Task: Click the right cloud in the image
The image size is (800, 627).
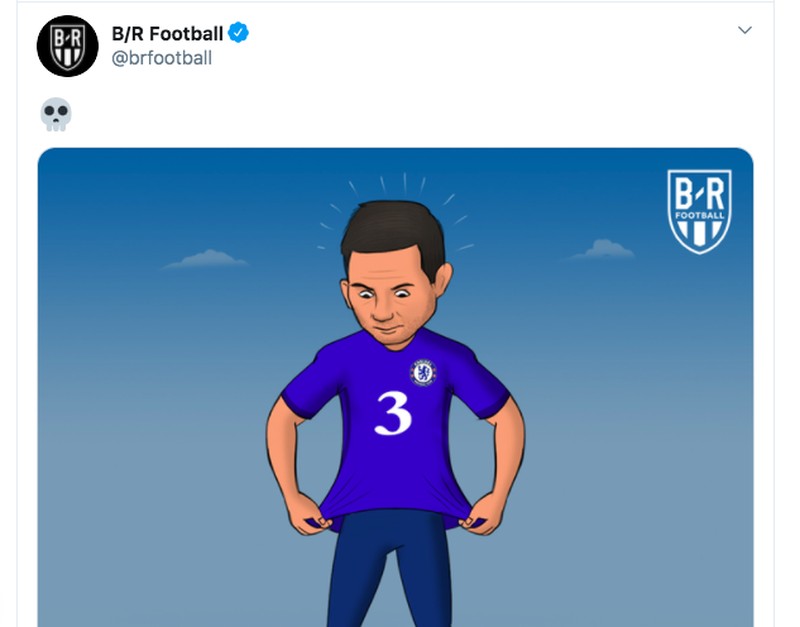Action: coord(603,249)
